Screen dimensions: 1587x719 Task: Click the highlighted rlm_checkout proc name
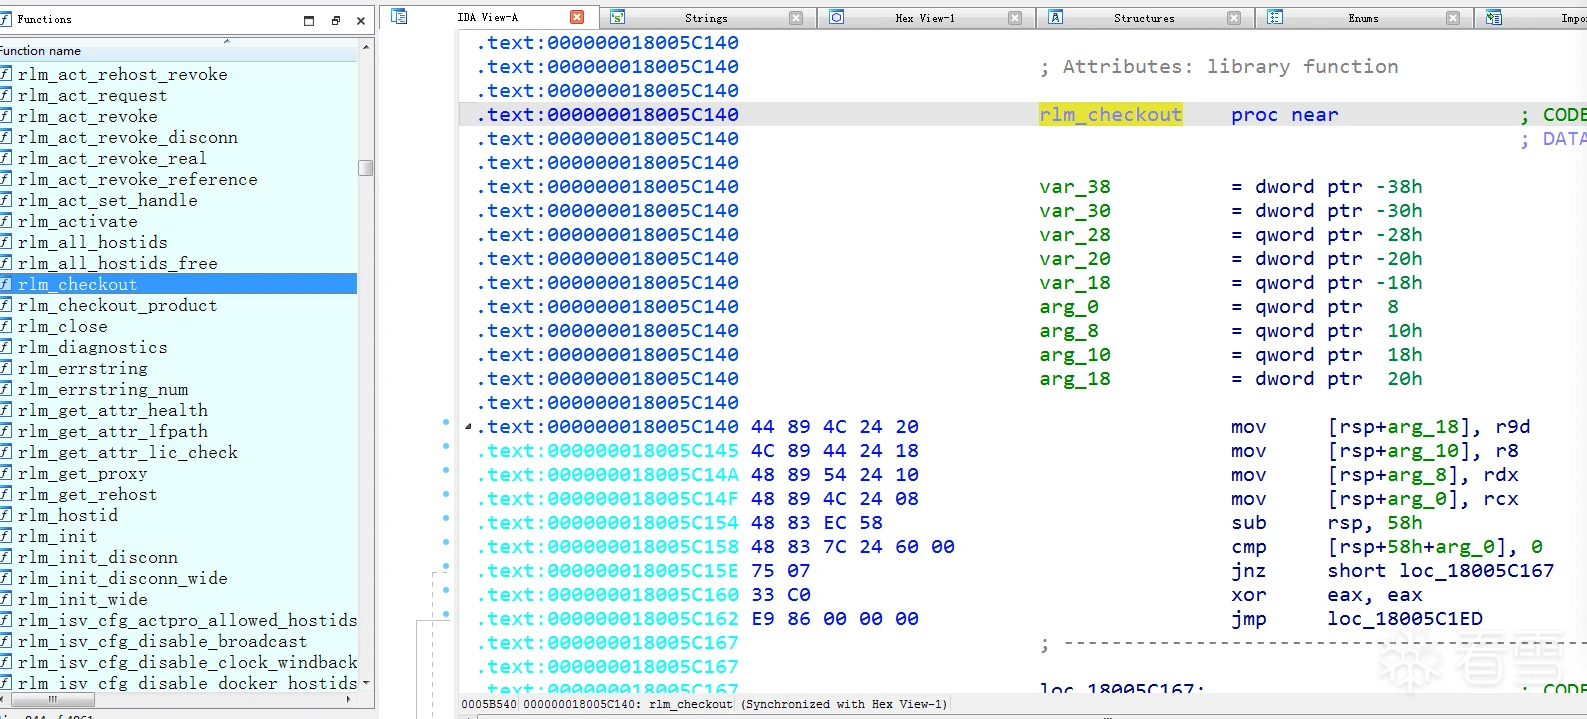pos(1110,115)
